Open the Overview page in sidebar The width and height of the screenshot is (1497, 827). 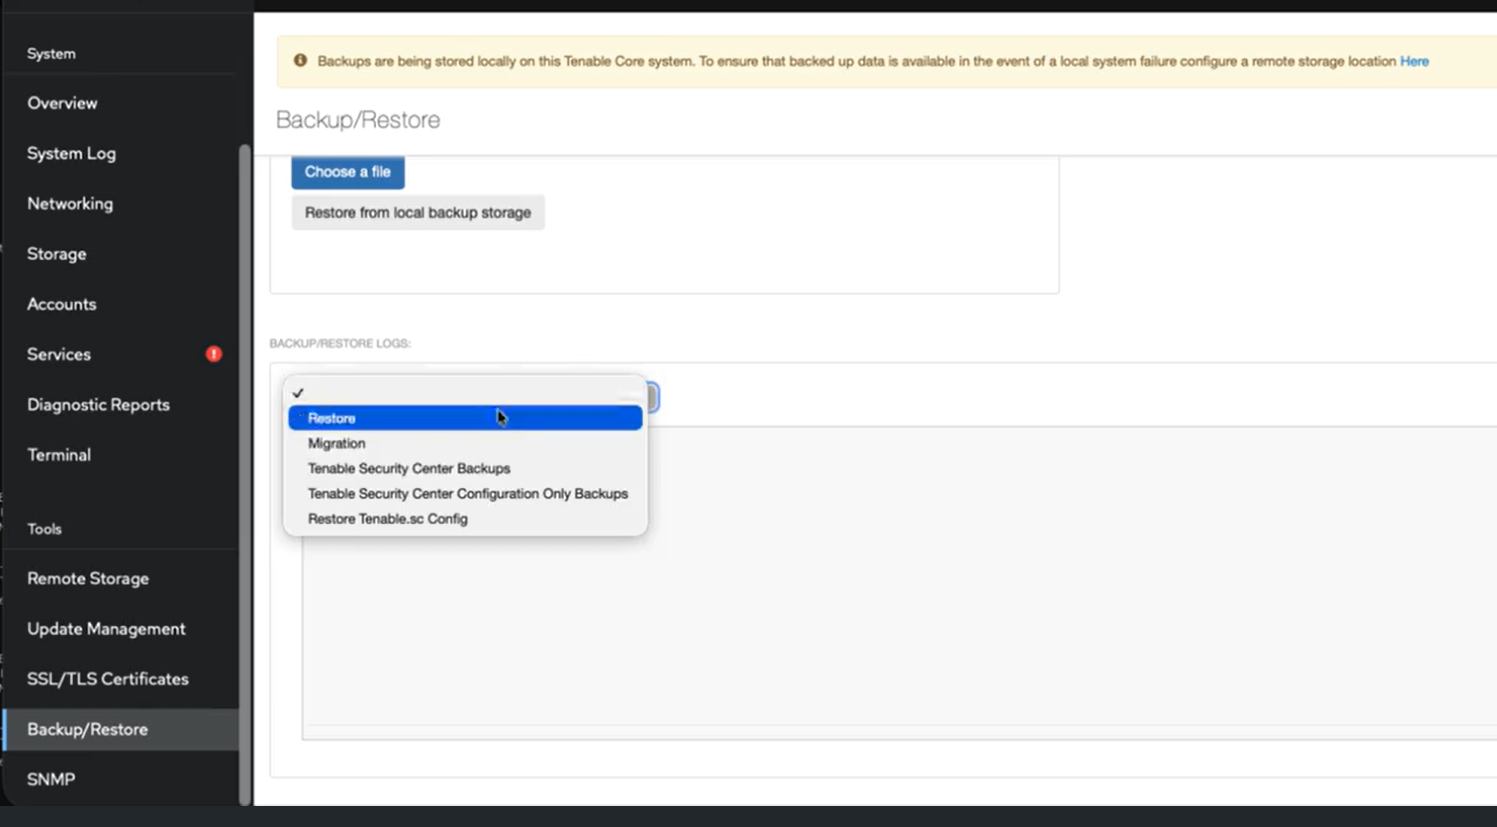(62, 103)
